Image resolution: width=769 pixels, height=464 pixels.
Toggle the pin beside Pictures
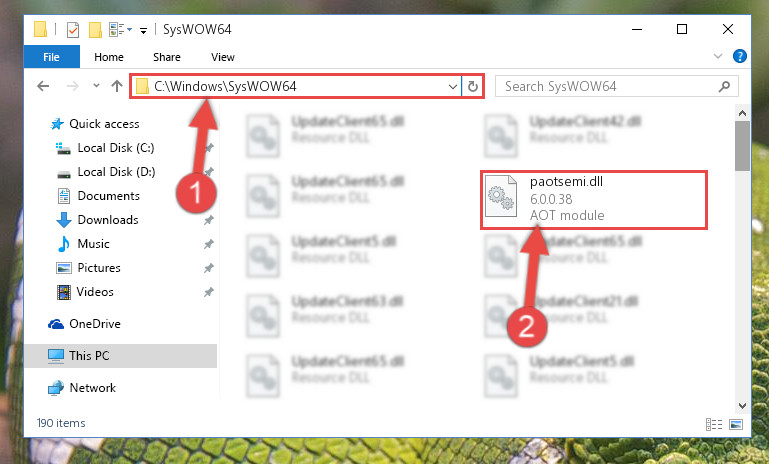[x=209, y=268]
